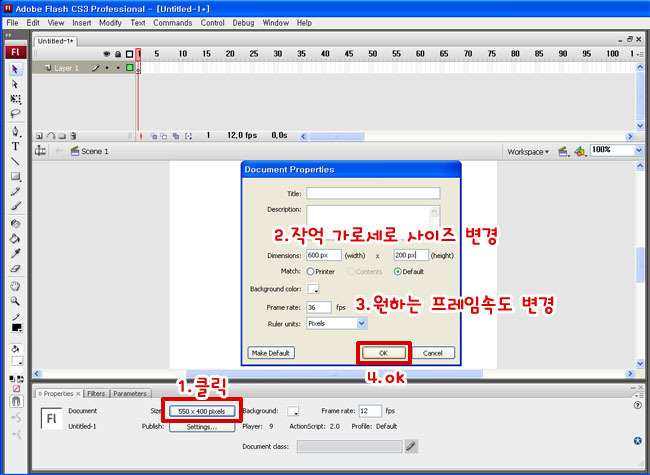Select the Lasso tool

15,114
